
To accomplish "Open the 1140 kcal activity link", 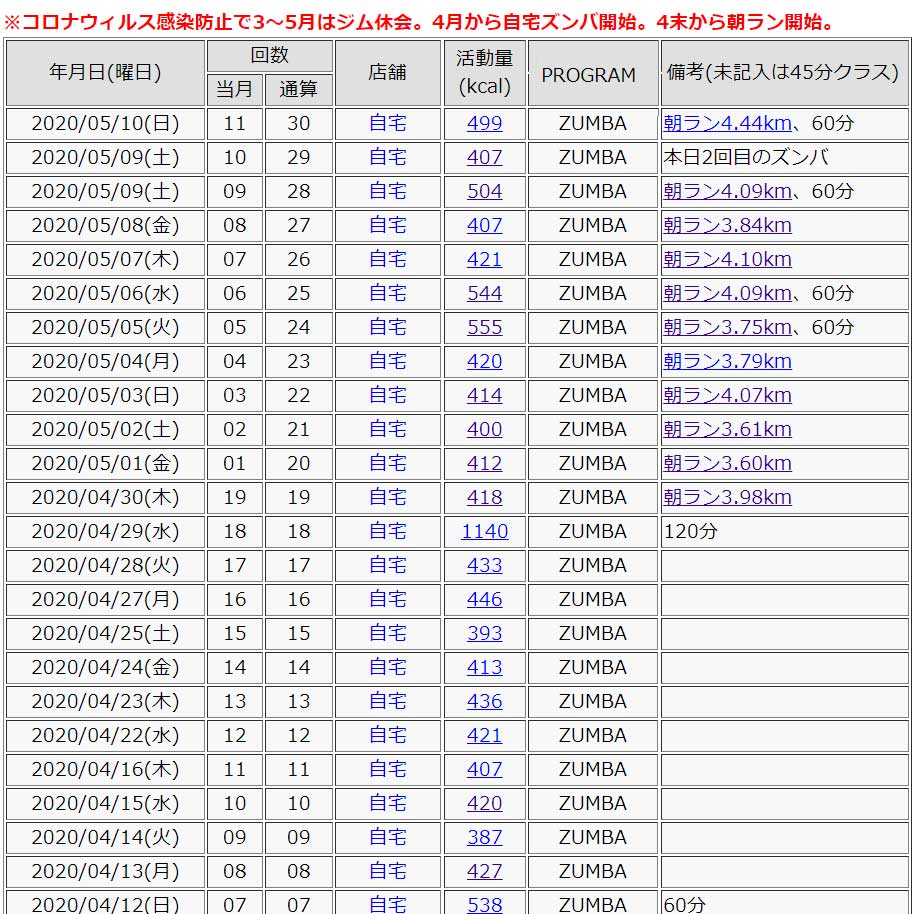I will 484,532.
